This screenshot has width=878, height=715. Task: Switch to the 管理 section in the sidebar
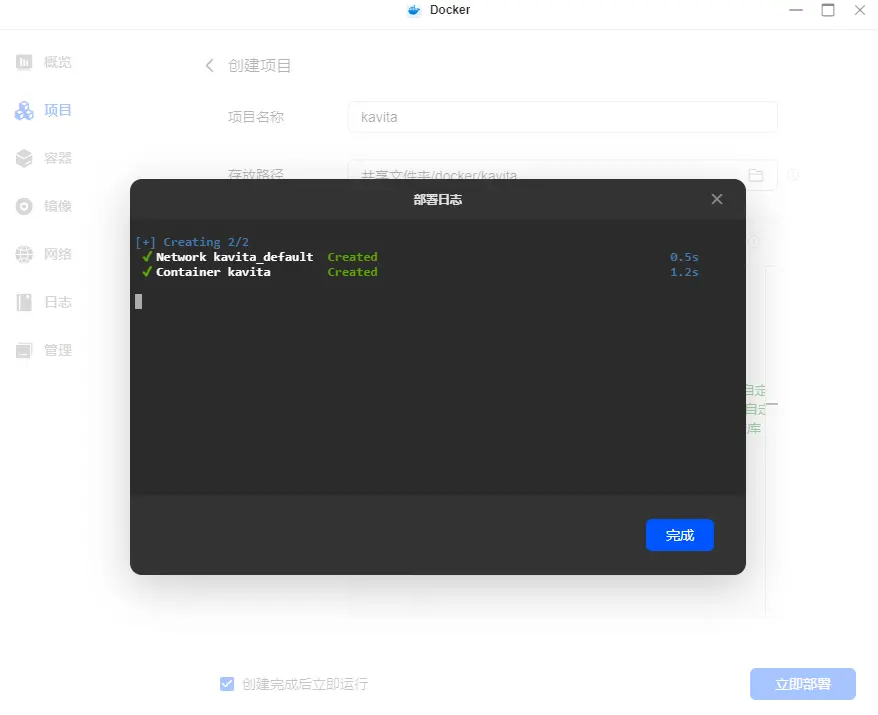[x=44, y=350]
